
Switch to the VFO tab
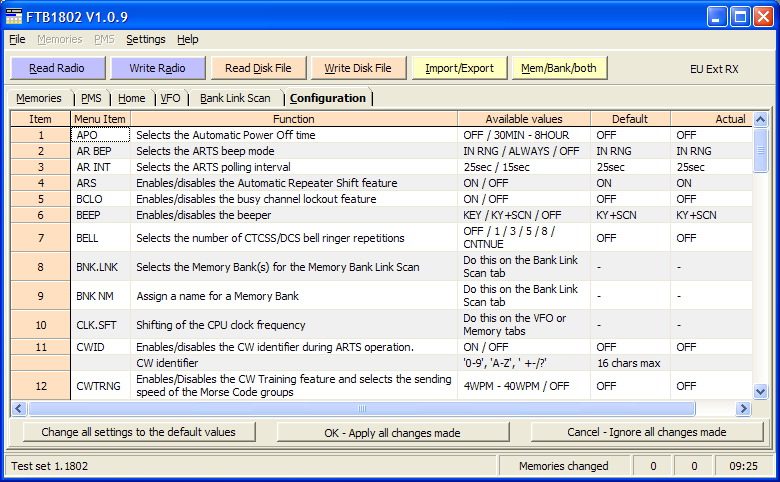170,98
